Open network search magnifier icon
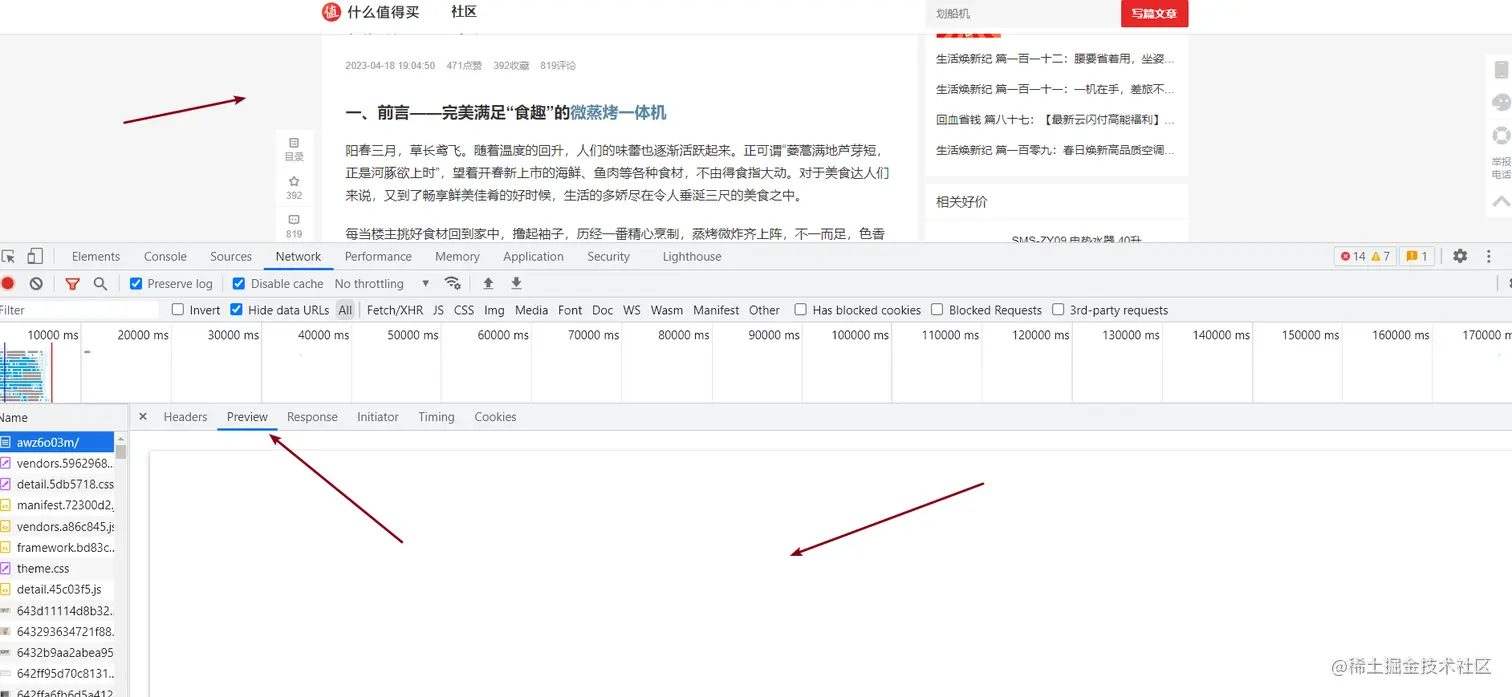 pyautogui.click(x=100, y=284)
